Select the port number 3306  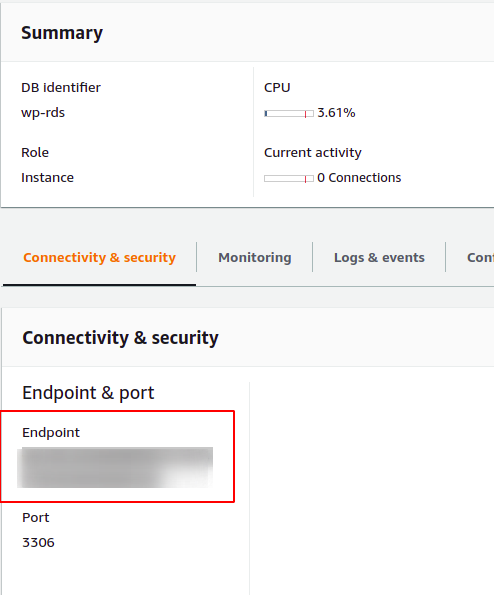click(x=38, y=543)
